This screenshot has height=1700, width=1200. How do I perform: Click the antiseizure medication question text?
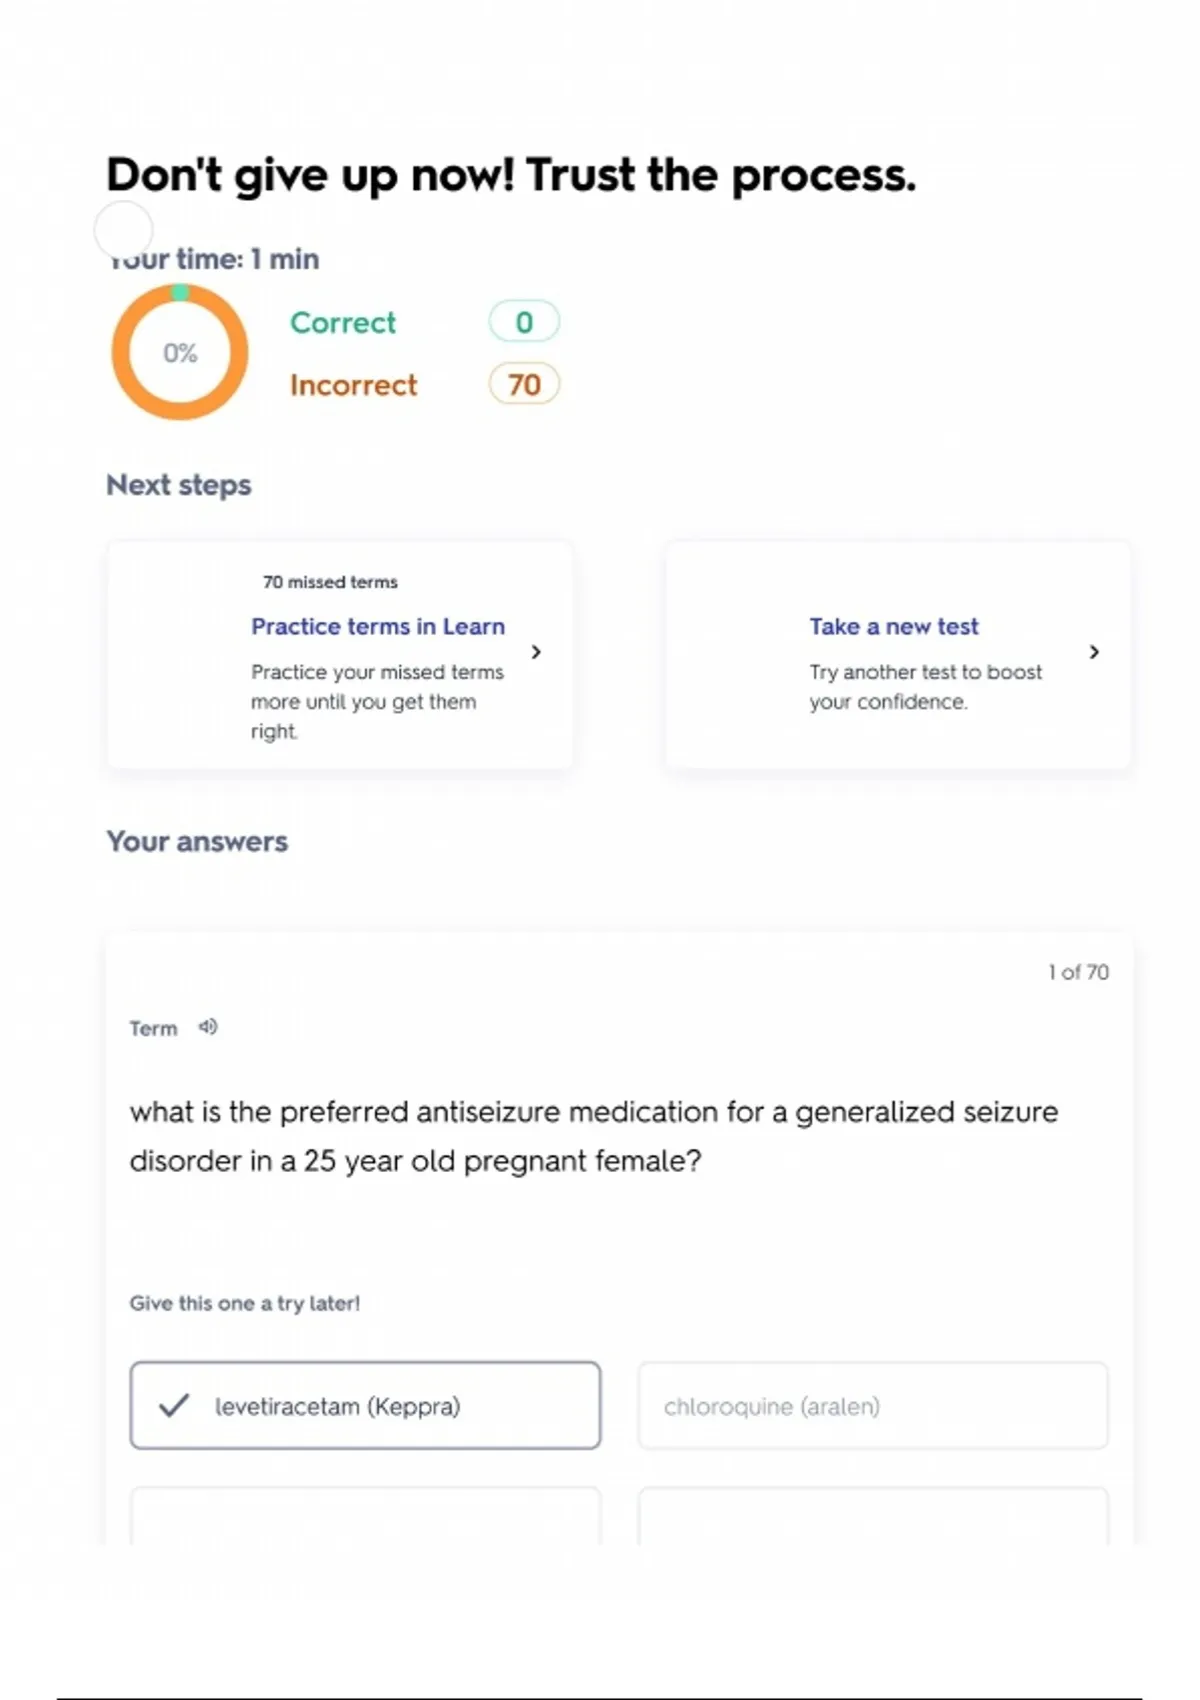coord(593,1136)
